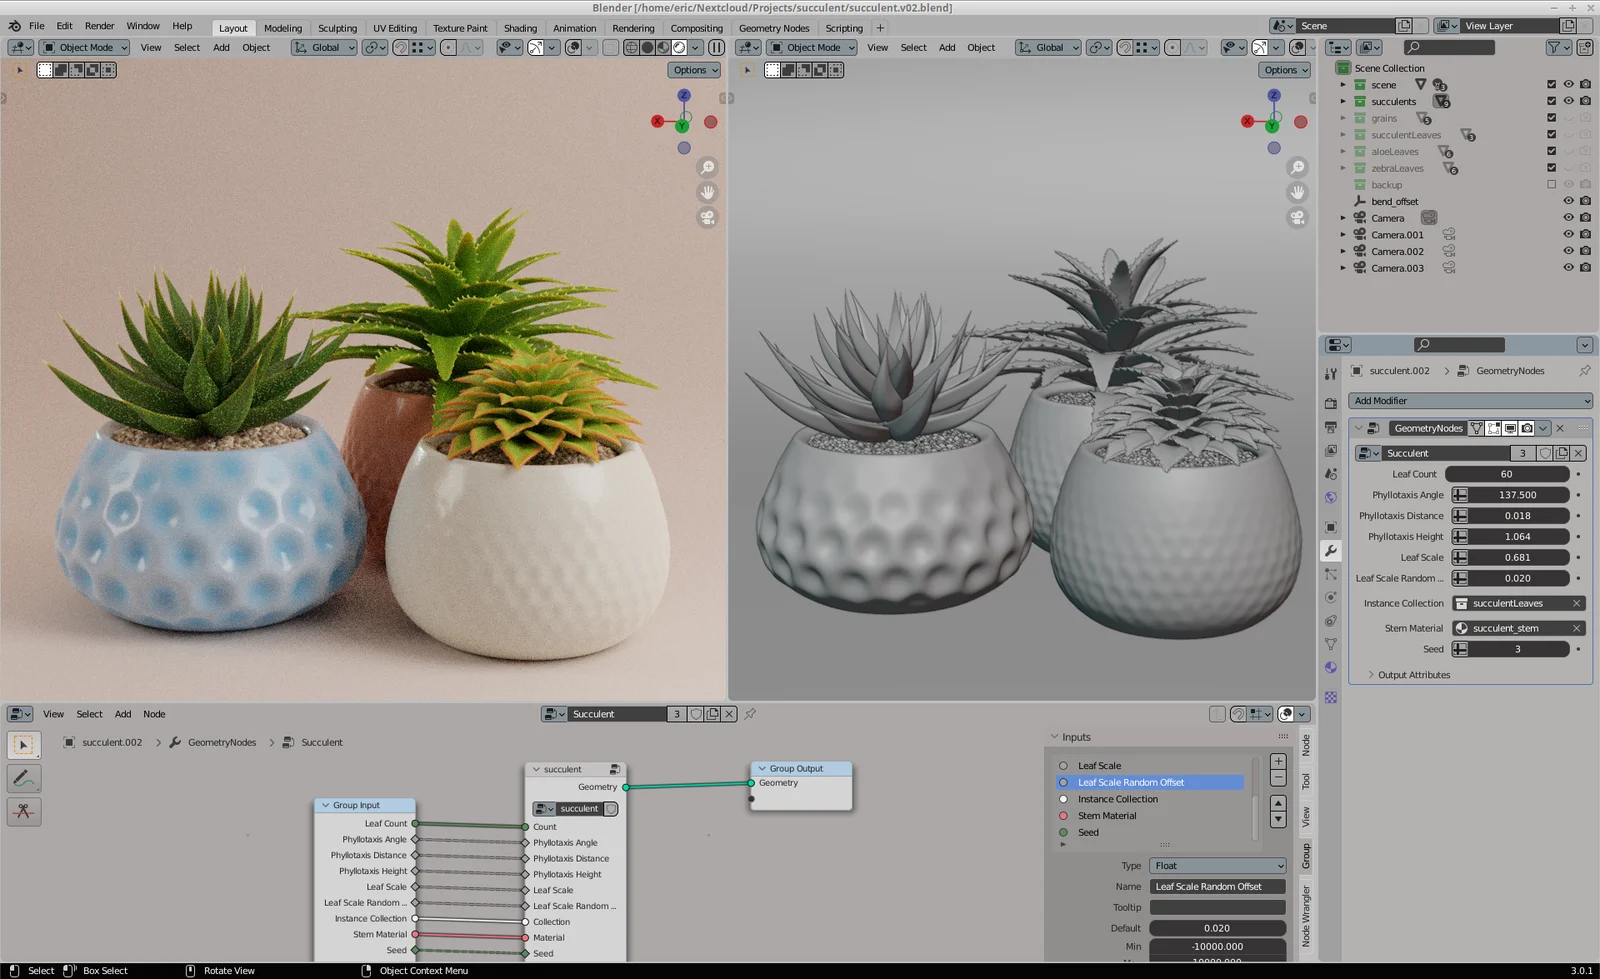Click the Options button in the 3D viewport header
Viewport: 1600px width, 979px height.
point(694,70)
